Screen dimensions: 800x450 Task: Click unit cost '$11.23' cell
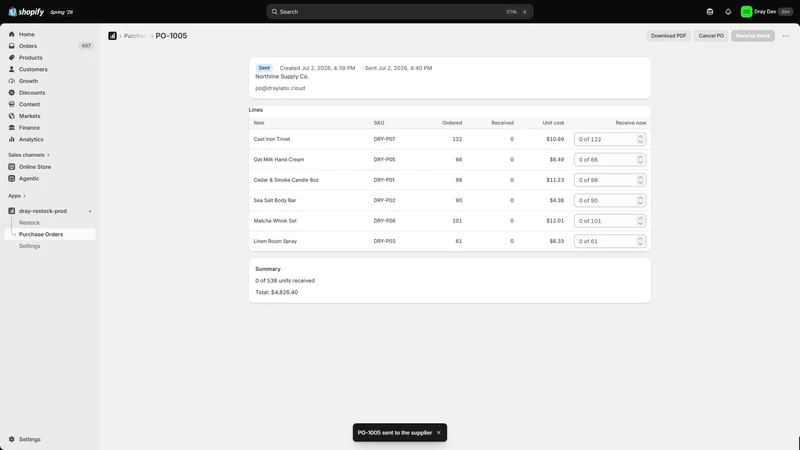tap(555, 180)
